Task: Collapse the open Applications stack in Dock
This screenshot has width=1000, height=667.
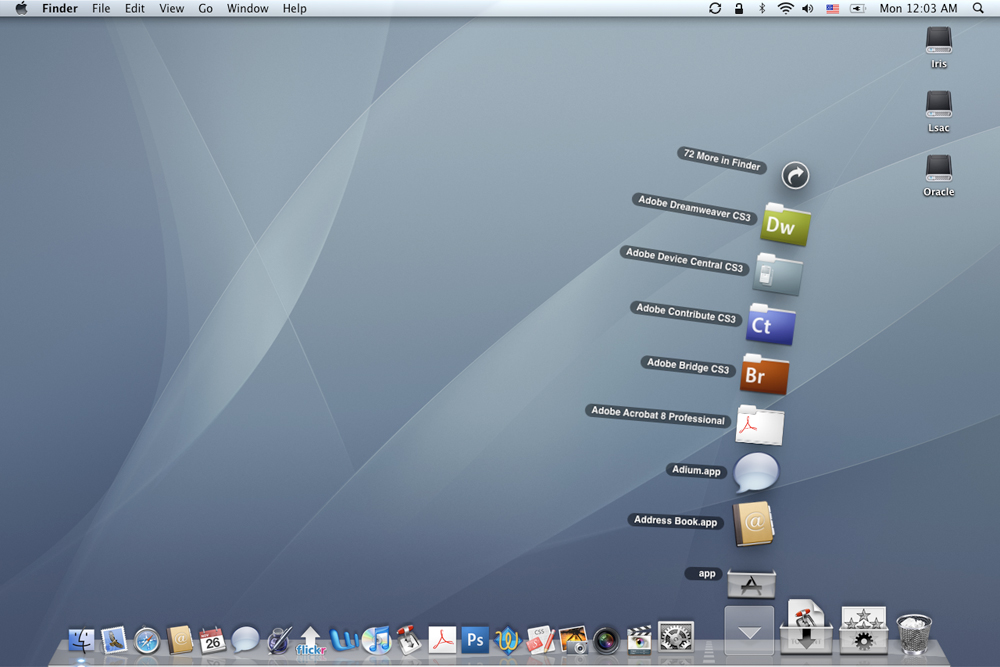Action: (749, 631)
